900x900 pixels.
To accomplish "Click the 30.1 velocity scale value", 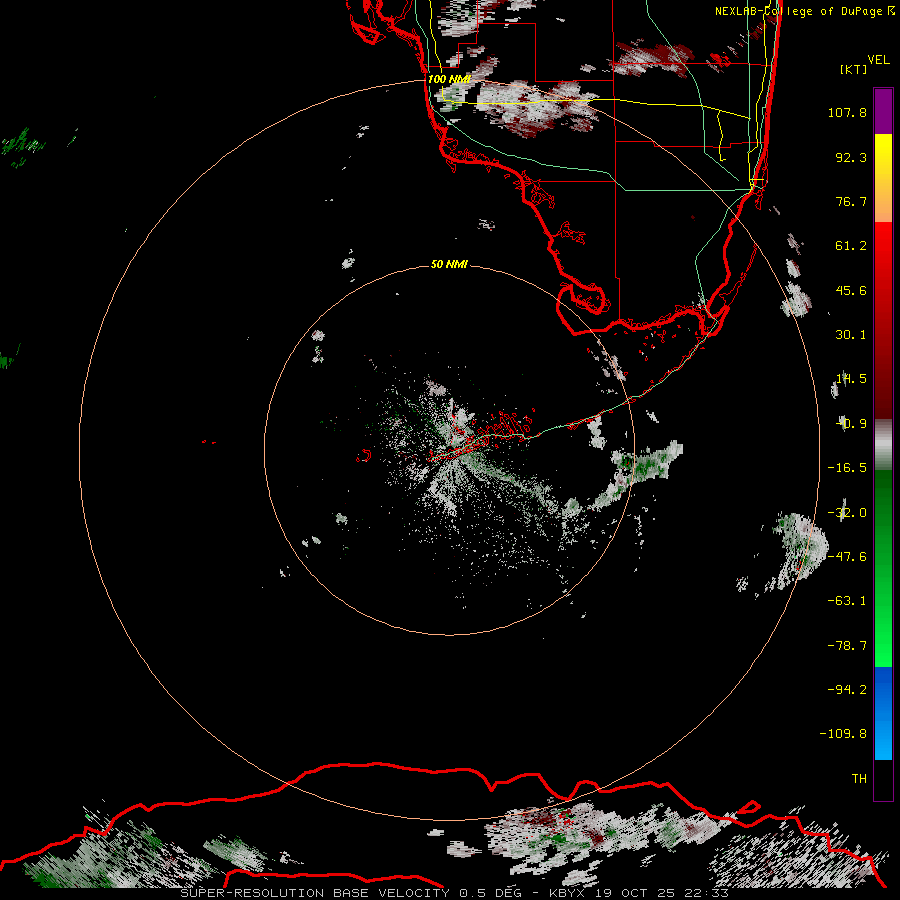I will pyautogui.click(x=851, y=335).
